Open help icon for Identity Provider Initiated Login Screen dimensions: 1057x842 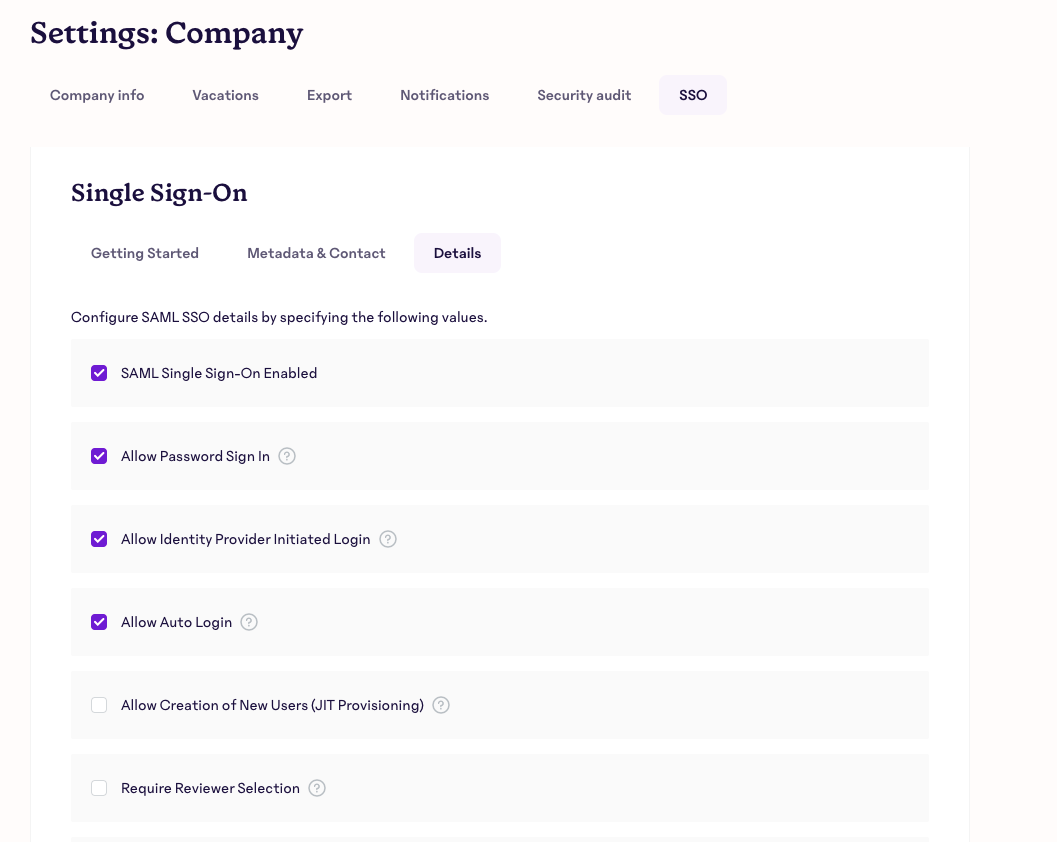click(388, 539)
